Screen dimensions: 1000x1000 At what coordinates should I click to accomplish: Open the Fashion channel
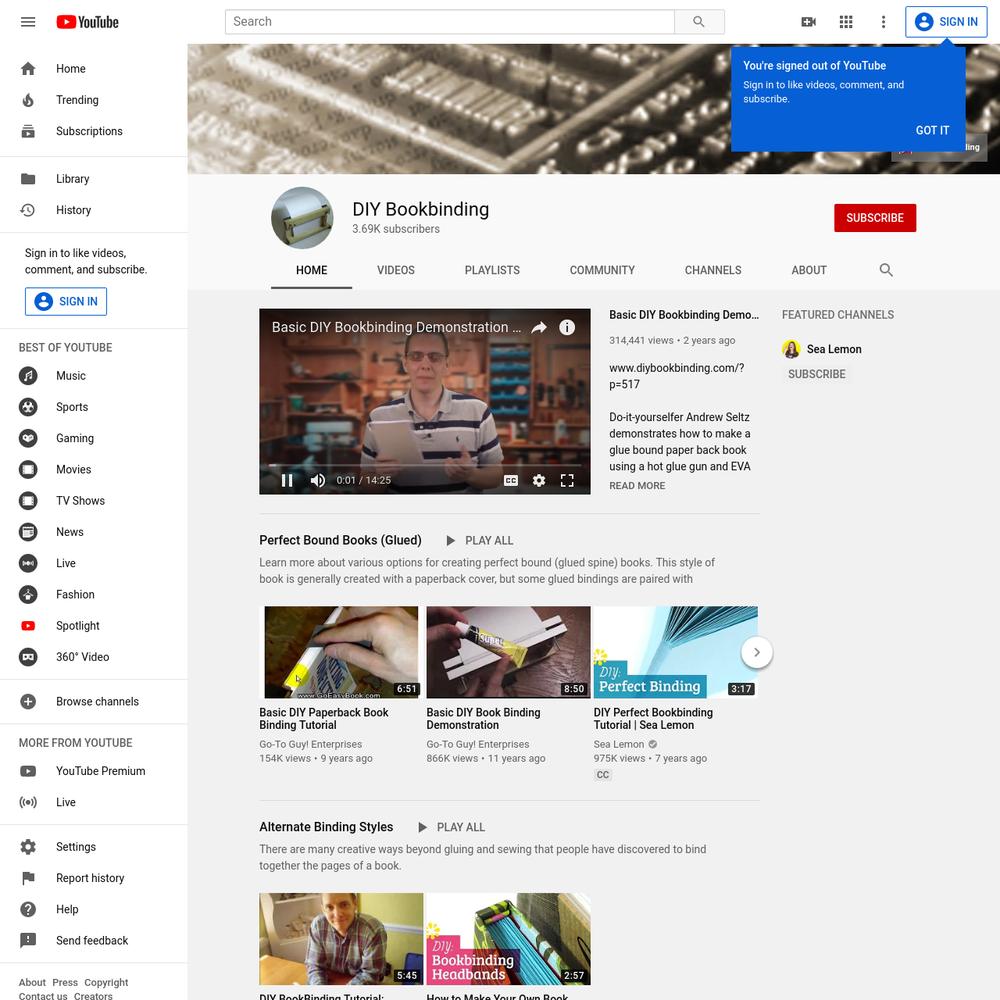click(94, 595)
